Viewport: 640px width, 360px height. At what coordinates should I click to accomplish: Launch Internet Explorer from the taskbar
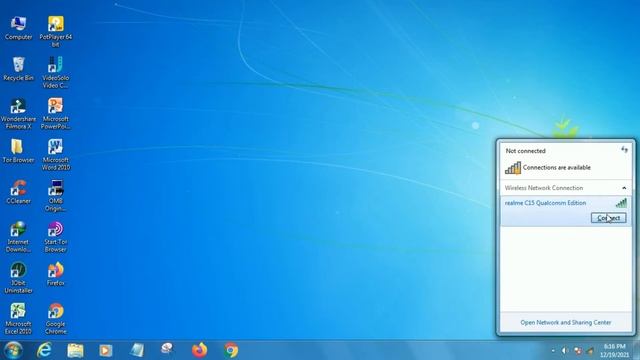(x=44, y=350)
